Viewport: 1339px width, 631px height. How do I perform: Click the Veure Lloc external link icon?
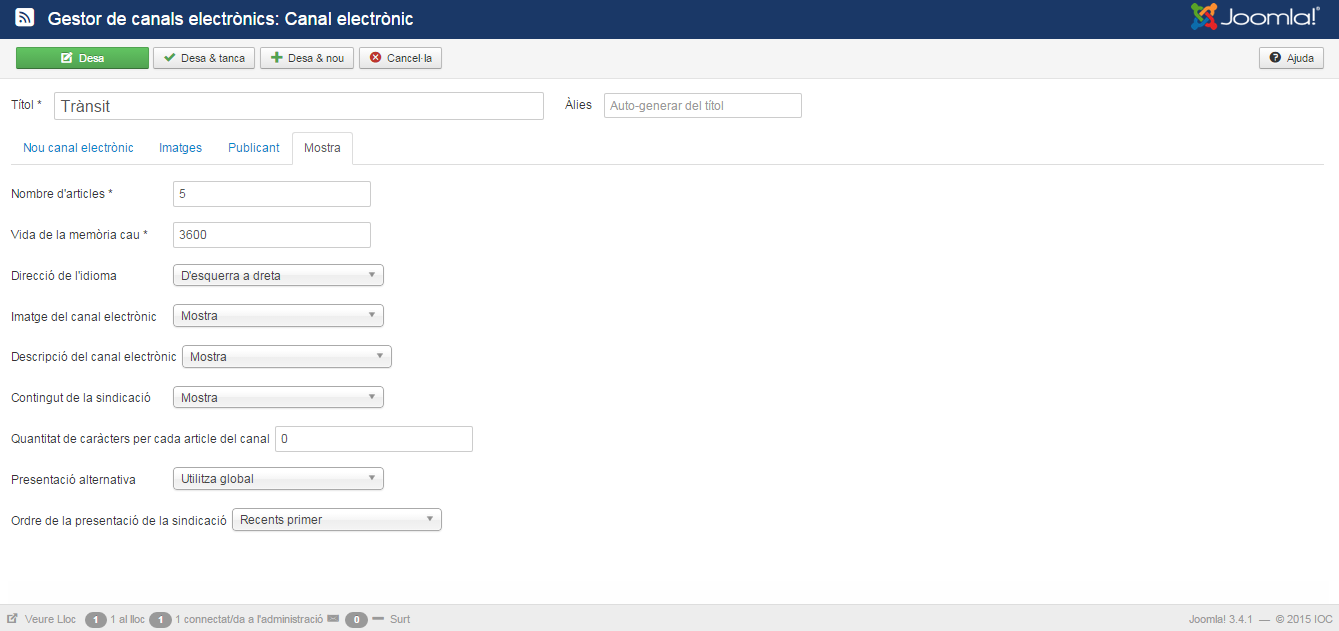tap(13, 619)
